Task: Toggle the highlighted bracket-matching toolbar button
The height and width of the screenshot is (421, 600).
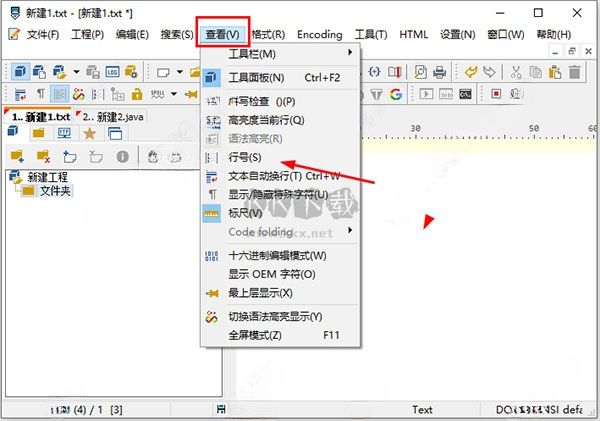Action: [59, 94]
